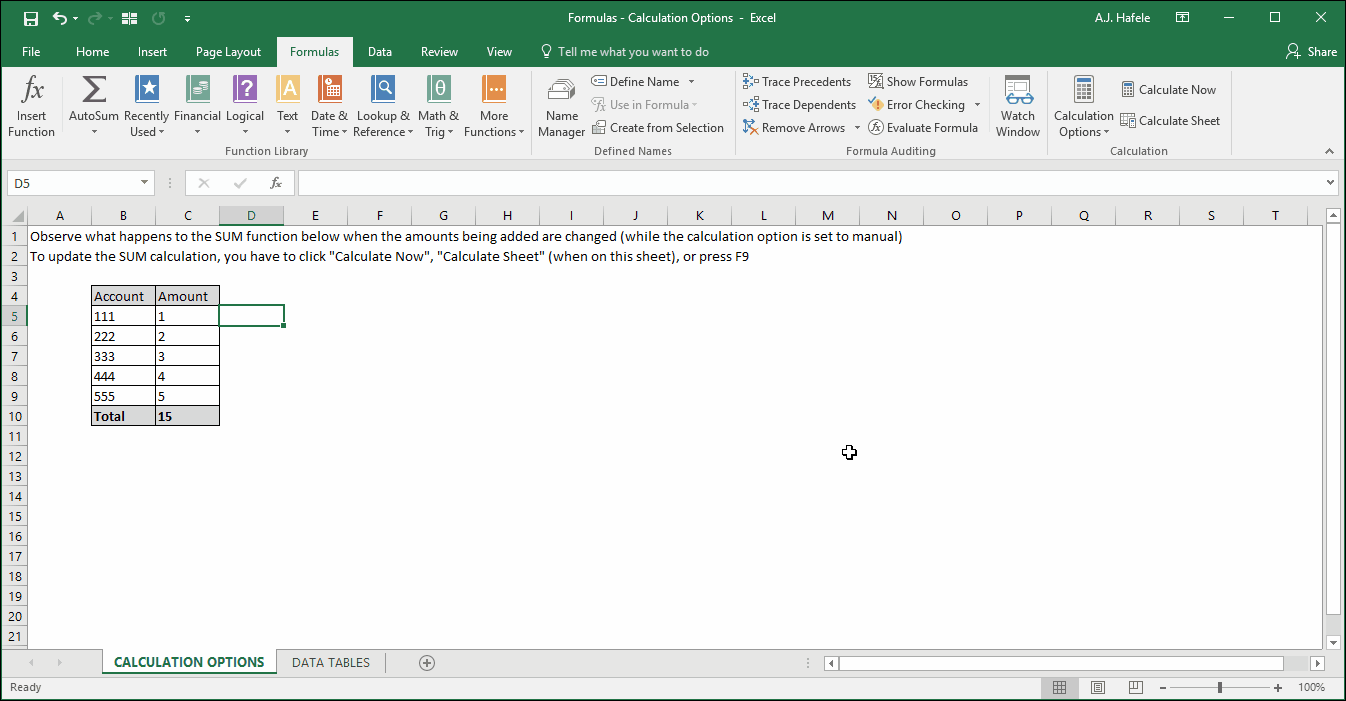Expand Remove Arrows dropdown arrow
This screenshot has height=701, width=1346.
[857, 128]
